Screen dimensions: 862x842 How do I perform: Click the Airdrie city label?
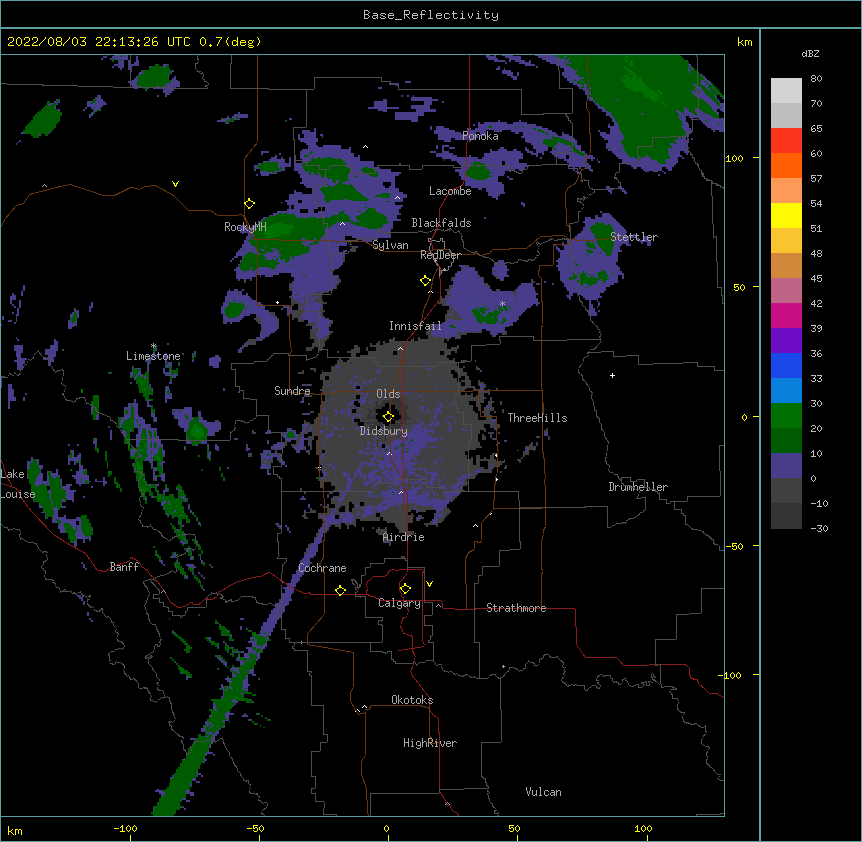404,537
